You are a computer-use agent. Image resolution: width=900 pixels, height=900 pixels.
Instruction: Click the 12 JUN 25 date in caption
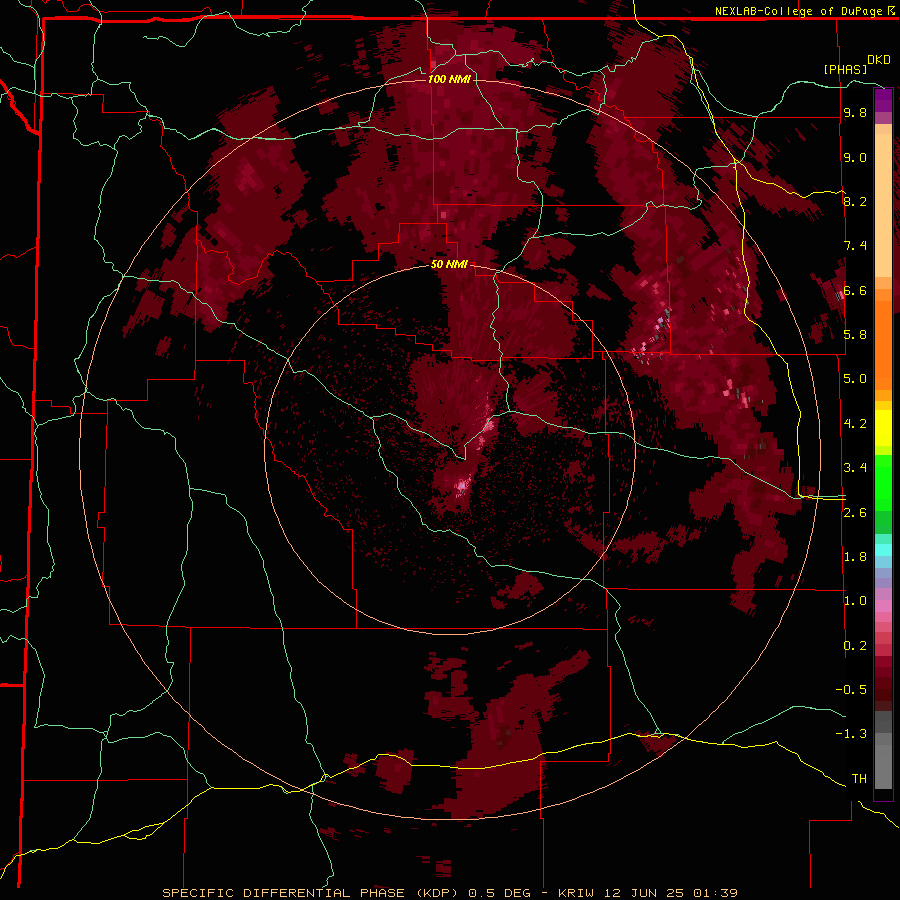coord(646,893)
